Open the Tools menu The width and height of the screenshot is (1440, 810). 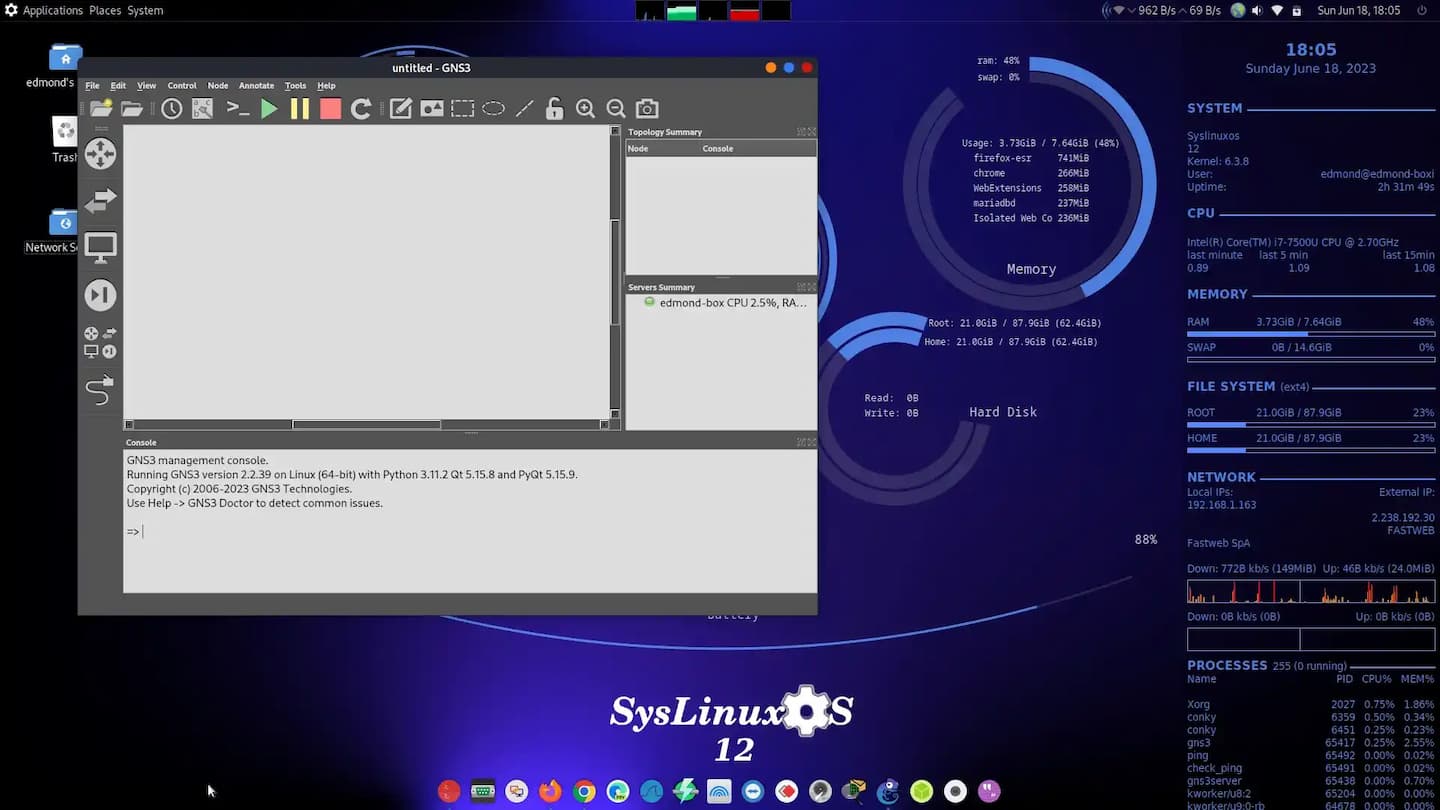click(x=295, y=86)
